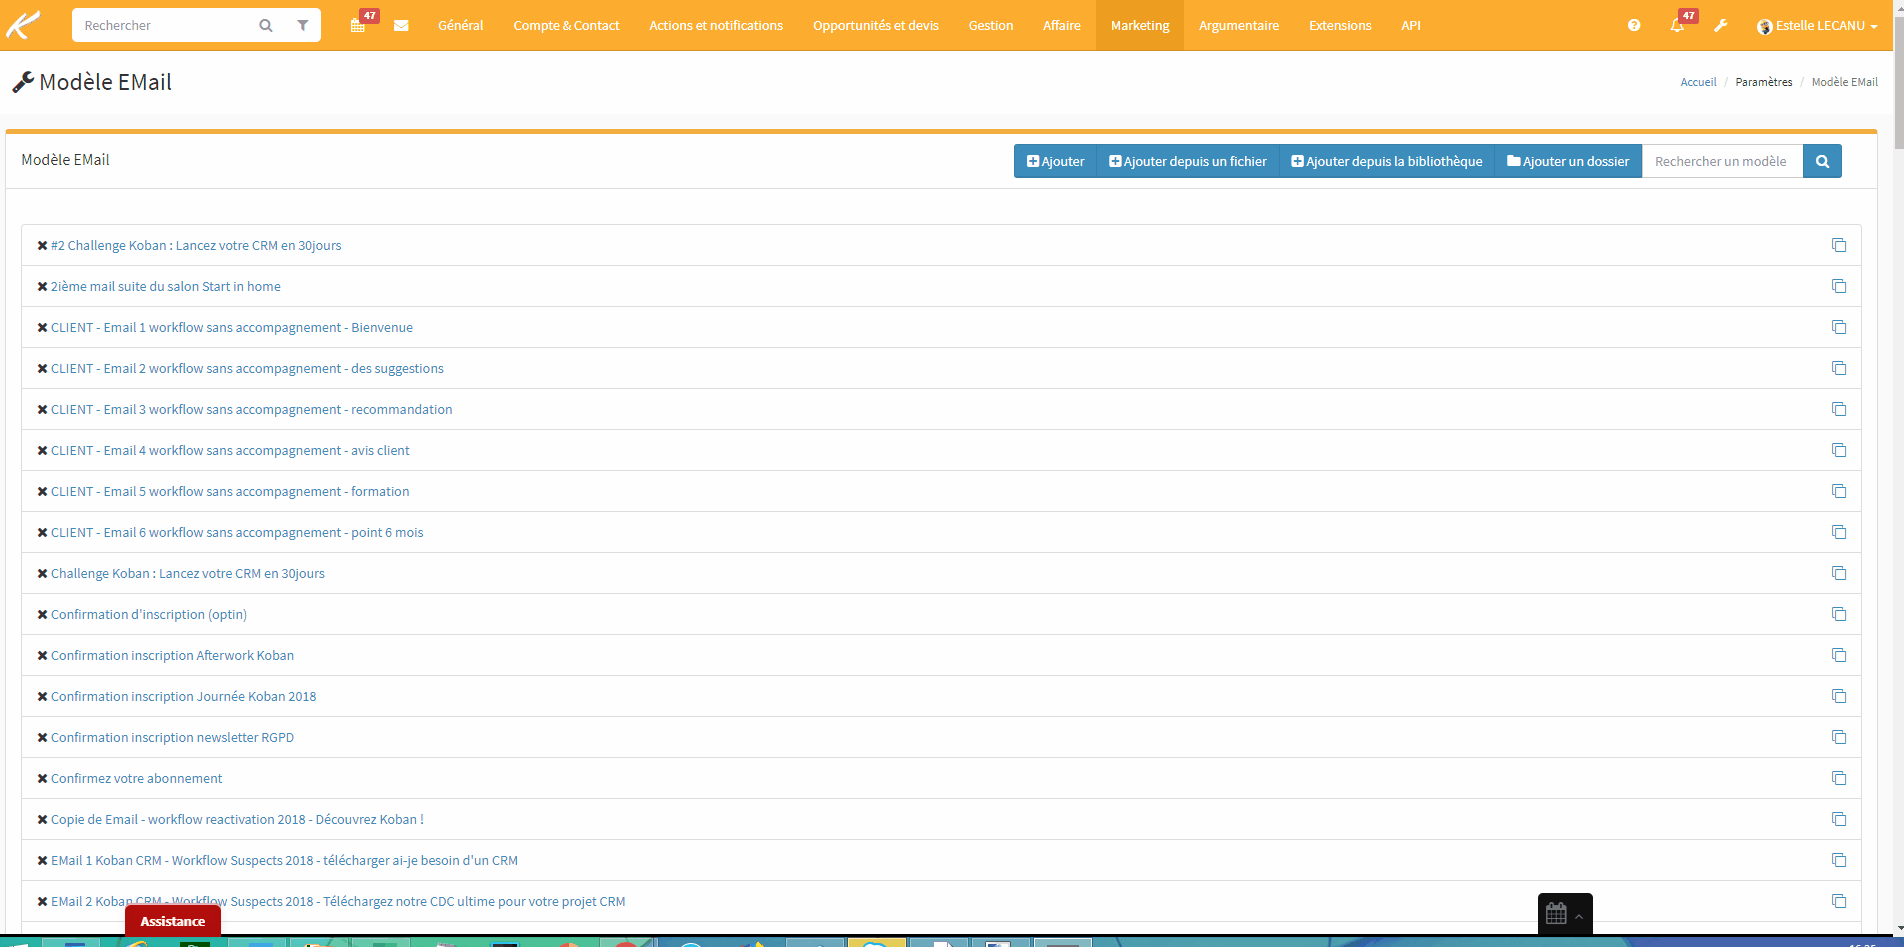The width and height of the screenshot is (1904, 947).
Task: Click copy icon for 'Confirmation d'inscription (optin)'
Action: [x=1839, y=614]
